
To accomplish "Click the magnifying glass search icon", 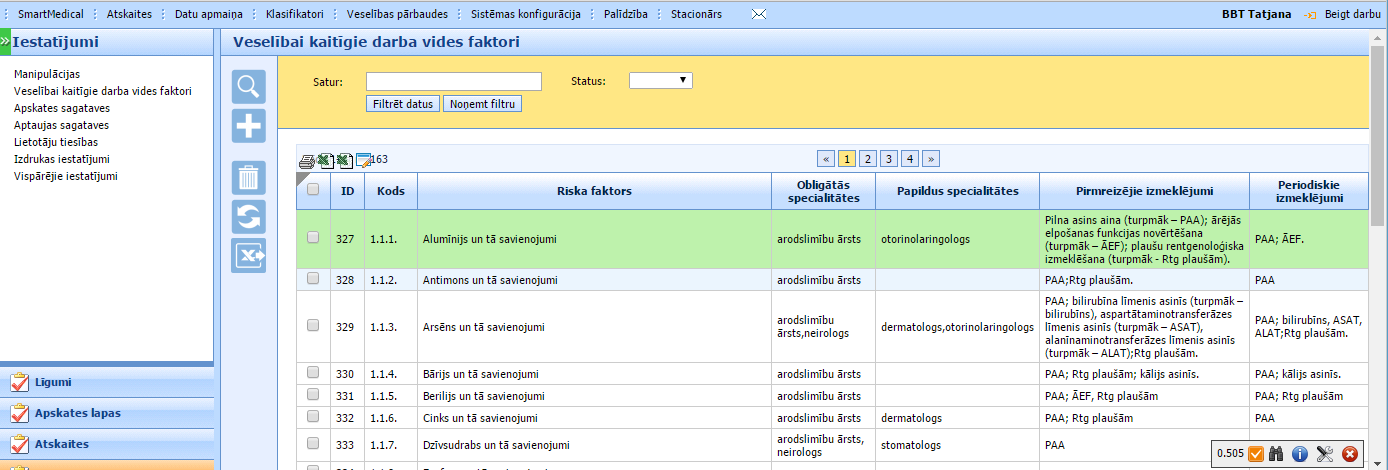I will pyautogui.click(x=248, y=87).
